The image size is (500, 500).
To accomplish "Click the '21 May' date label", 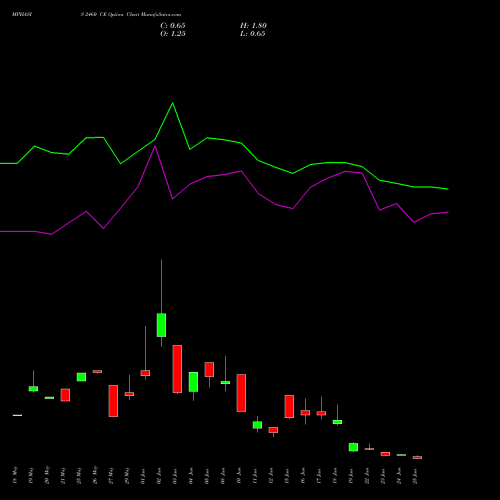I will (63, 476).
